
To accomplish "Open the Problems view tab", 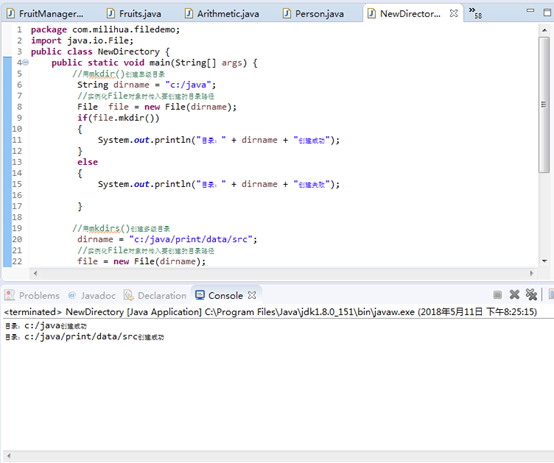I will coord(33,295).
